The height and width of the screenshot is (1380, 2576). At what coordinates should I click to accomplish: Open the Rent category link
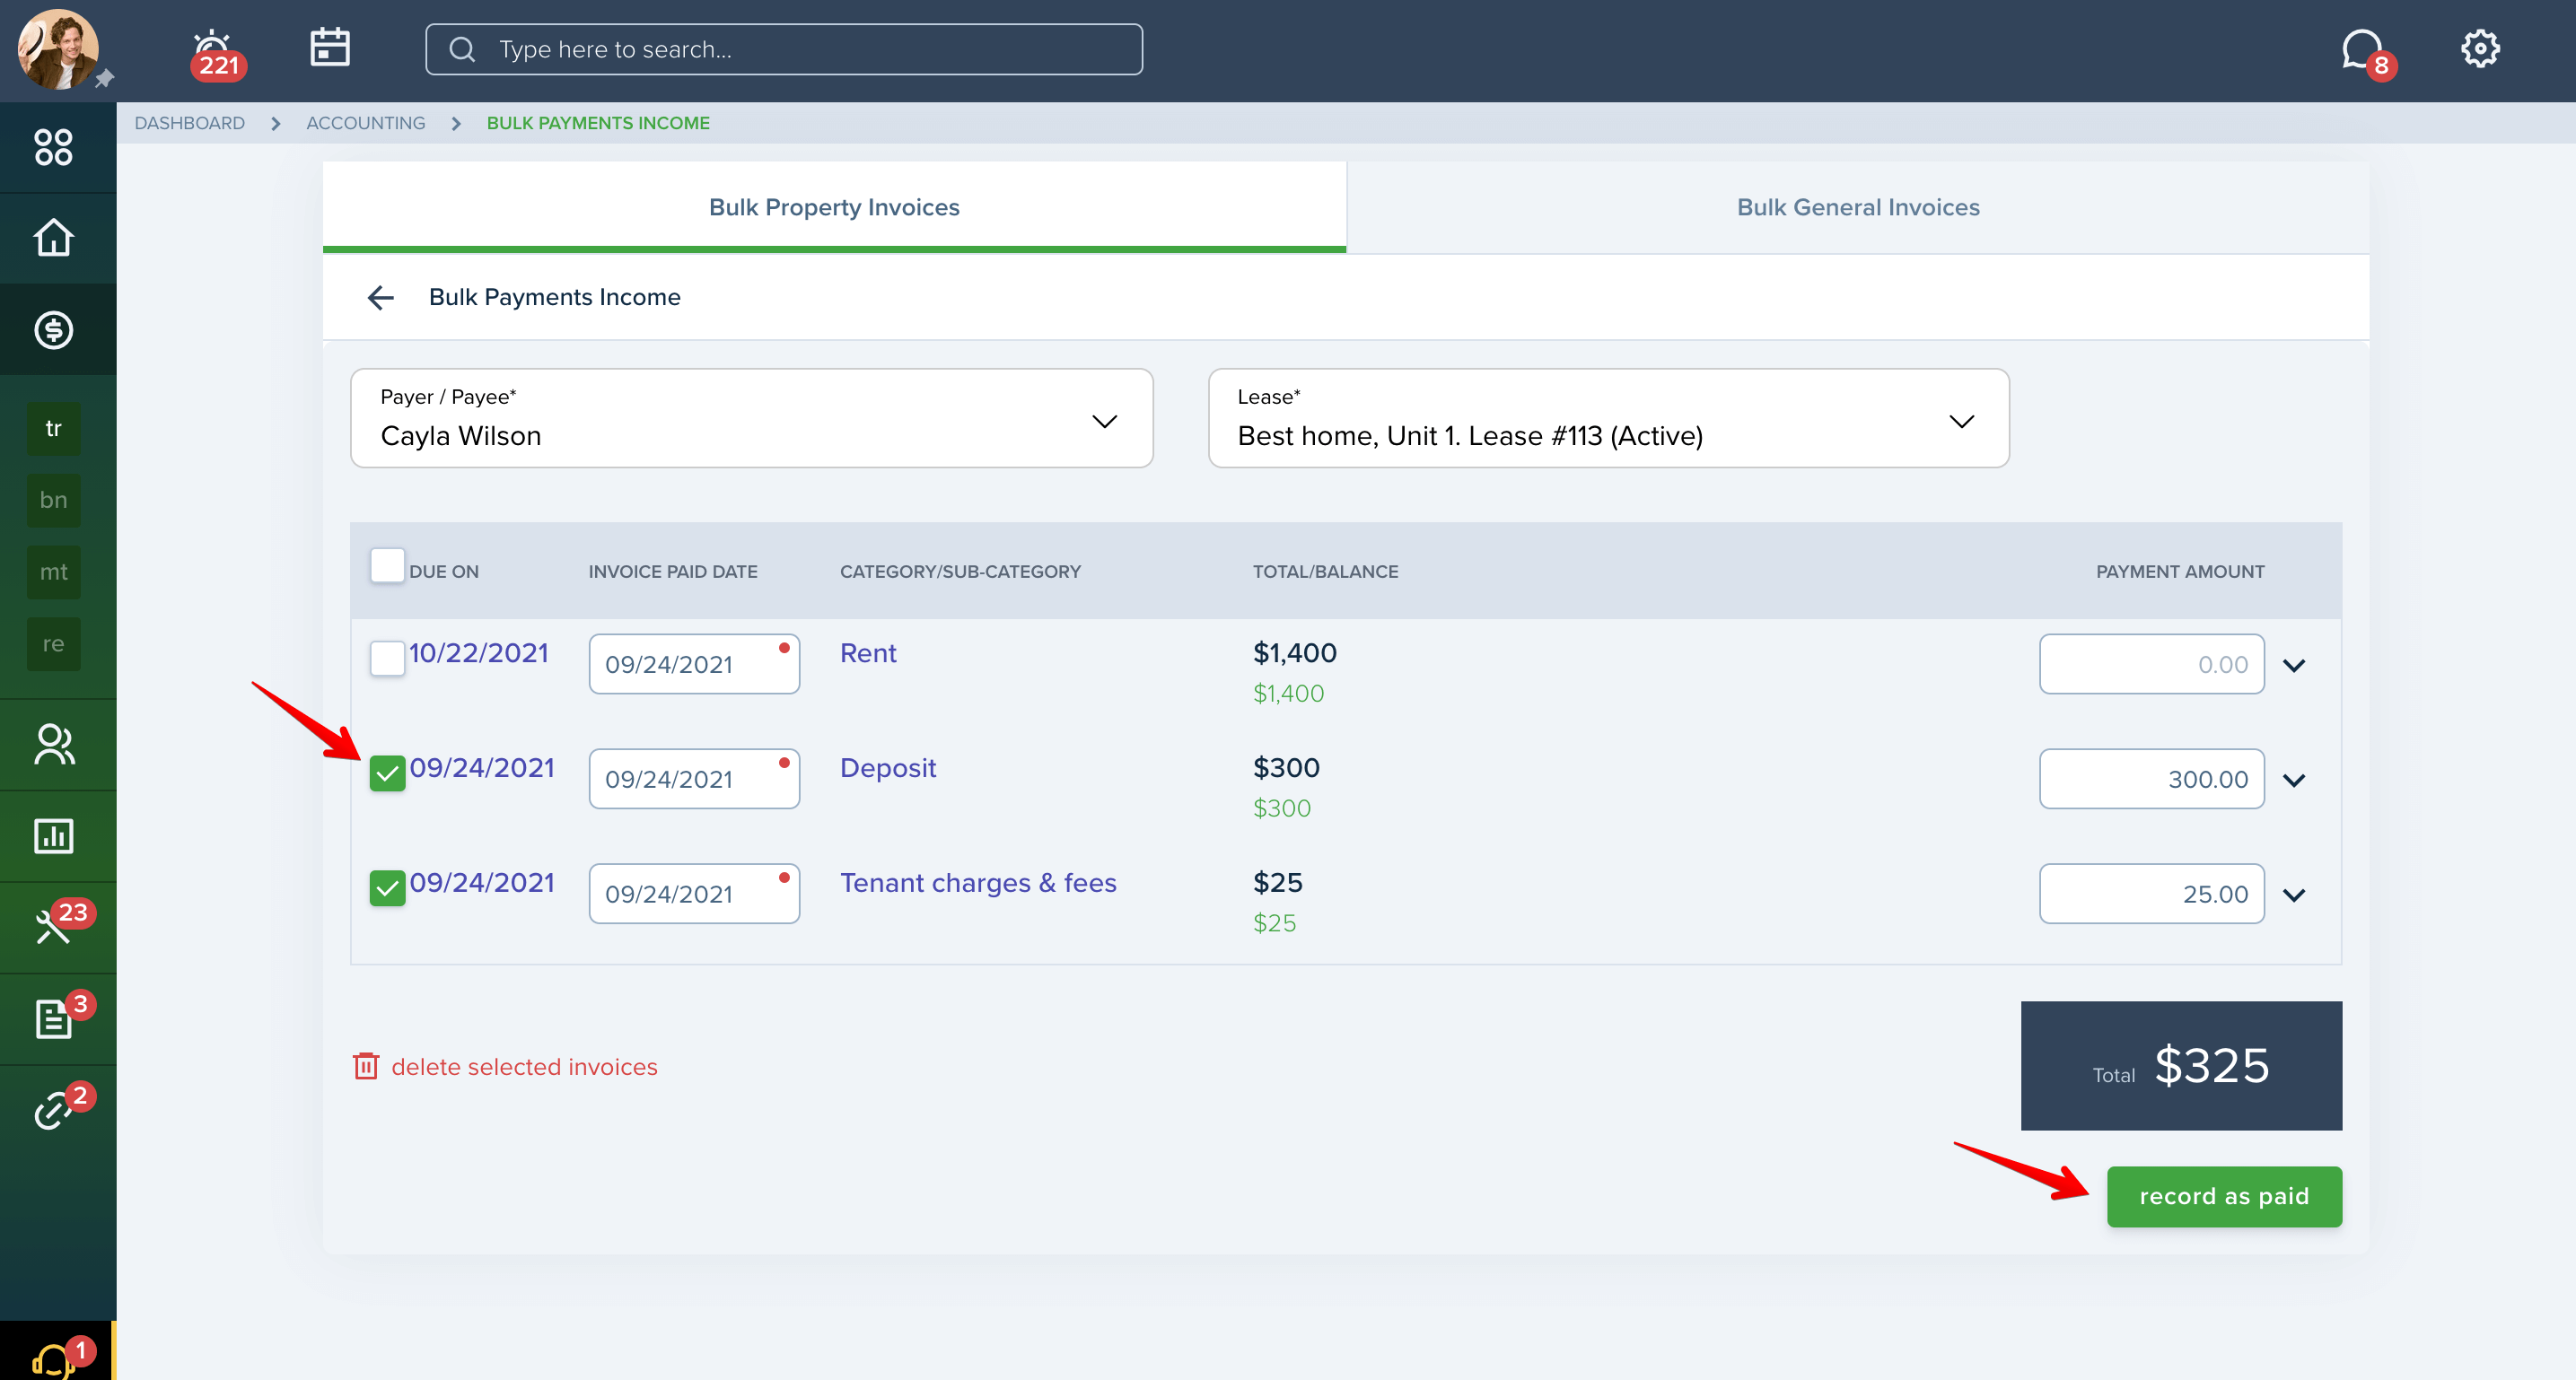click(x=868, y=653)
